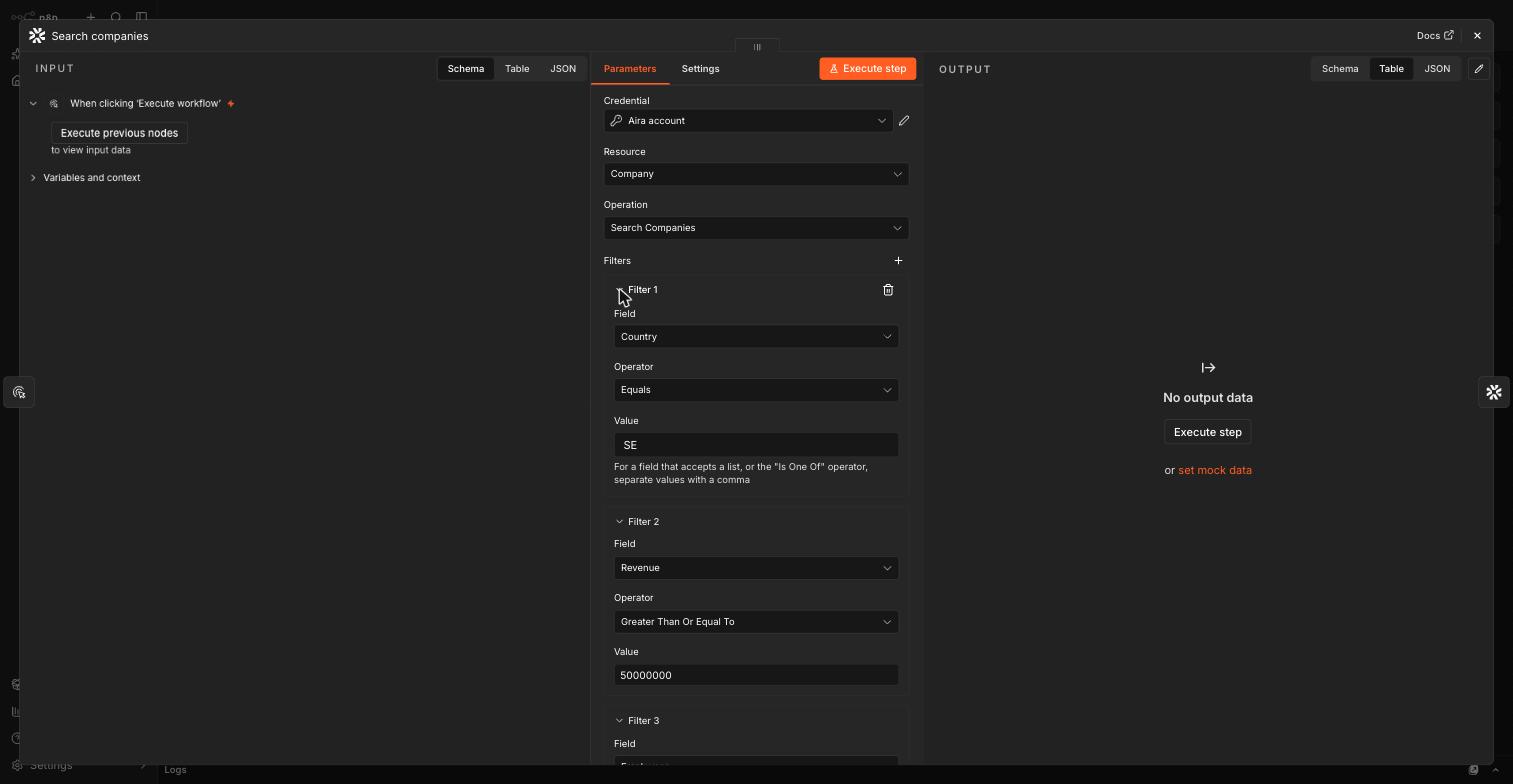The image size is (1513, 784).
Task: Open Filter 2 Field dropdown showing Revenue
Action: tap(756, 568)
